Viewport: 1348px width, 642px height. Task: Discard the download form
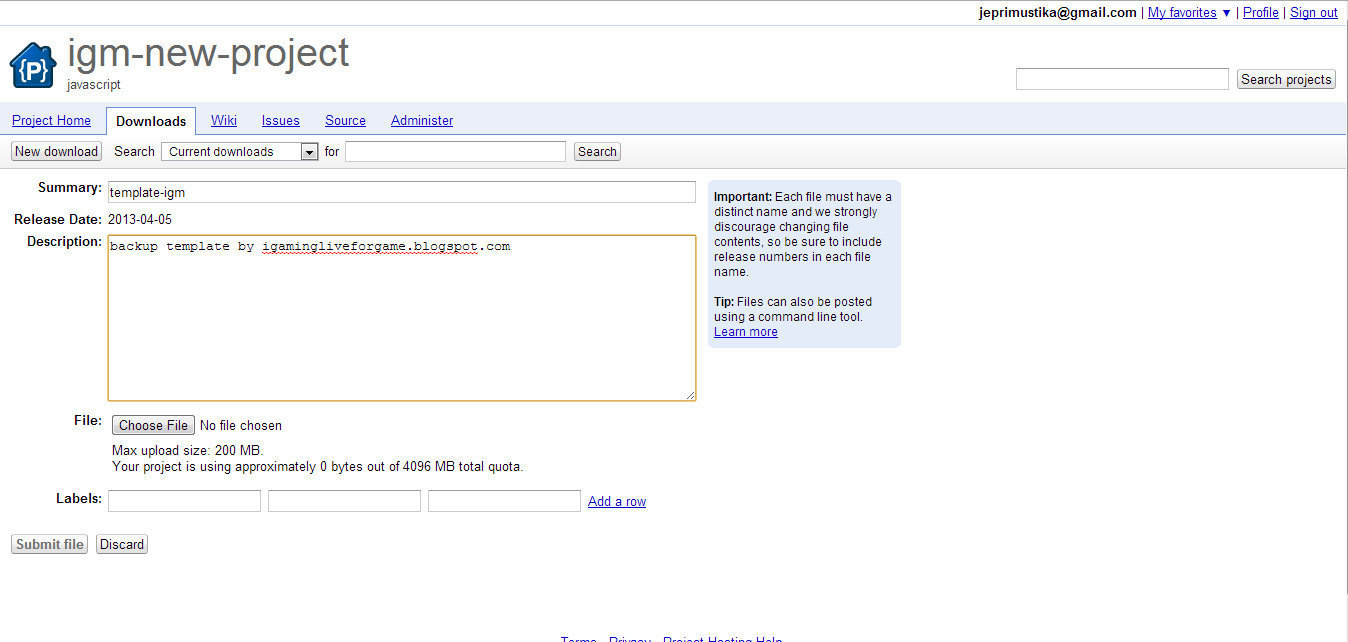click(122, 544)
